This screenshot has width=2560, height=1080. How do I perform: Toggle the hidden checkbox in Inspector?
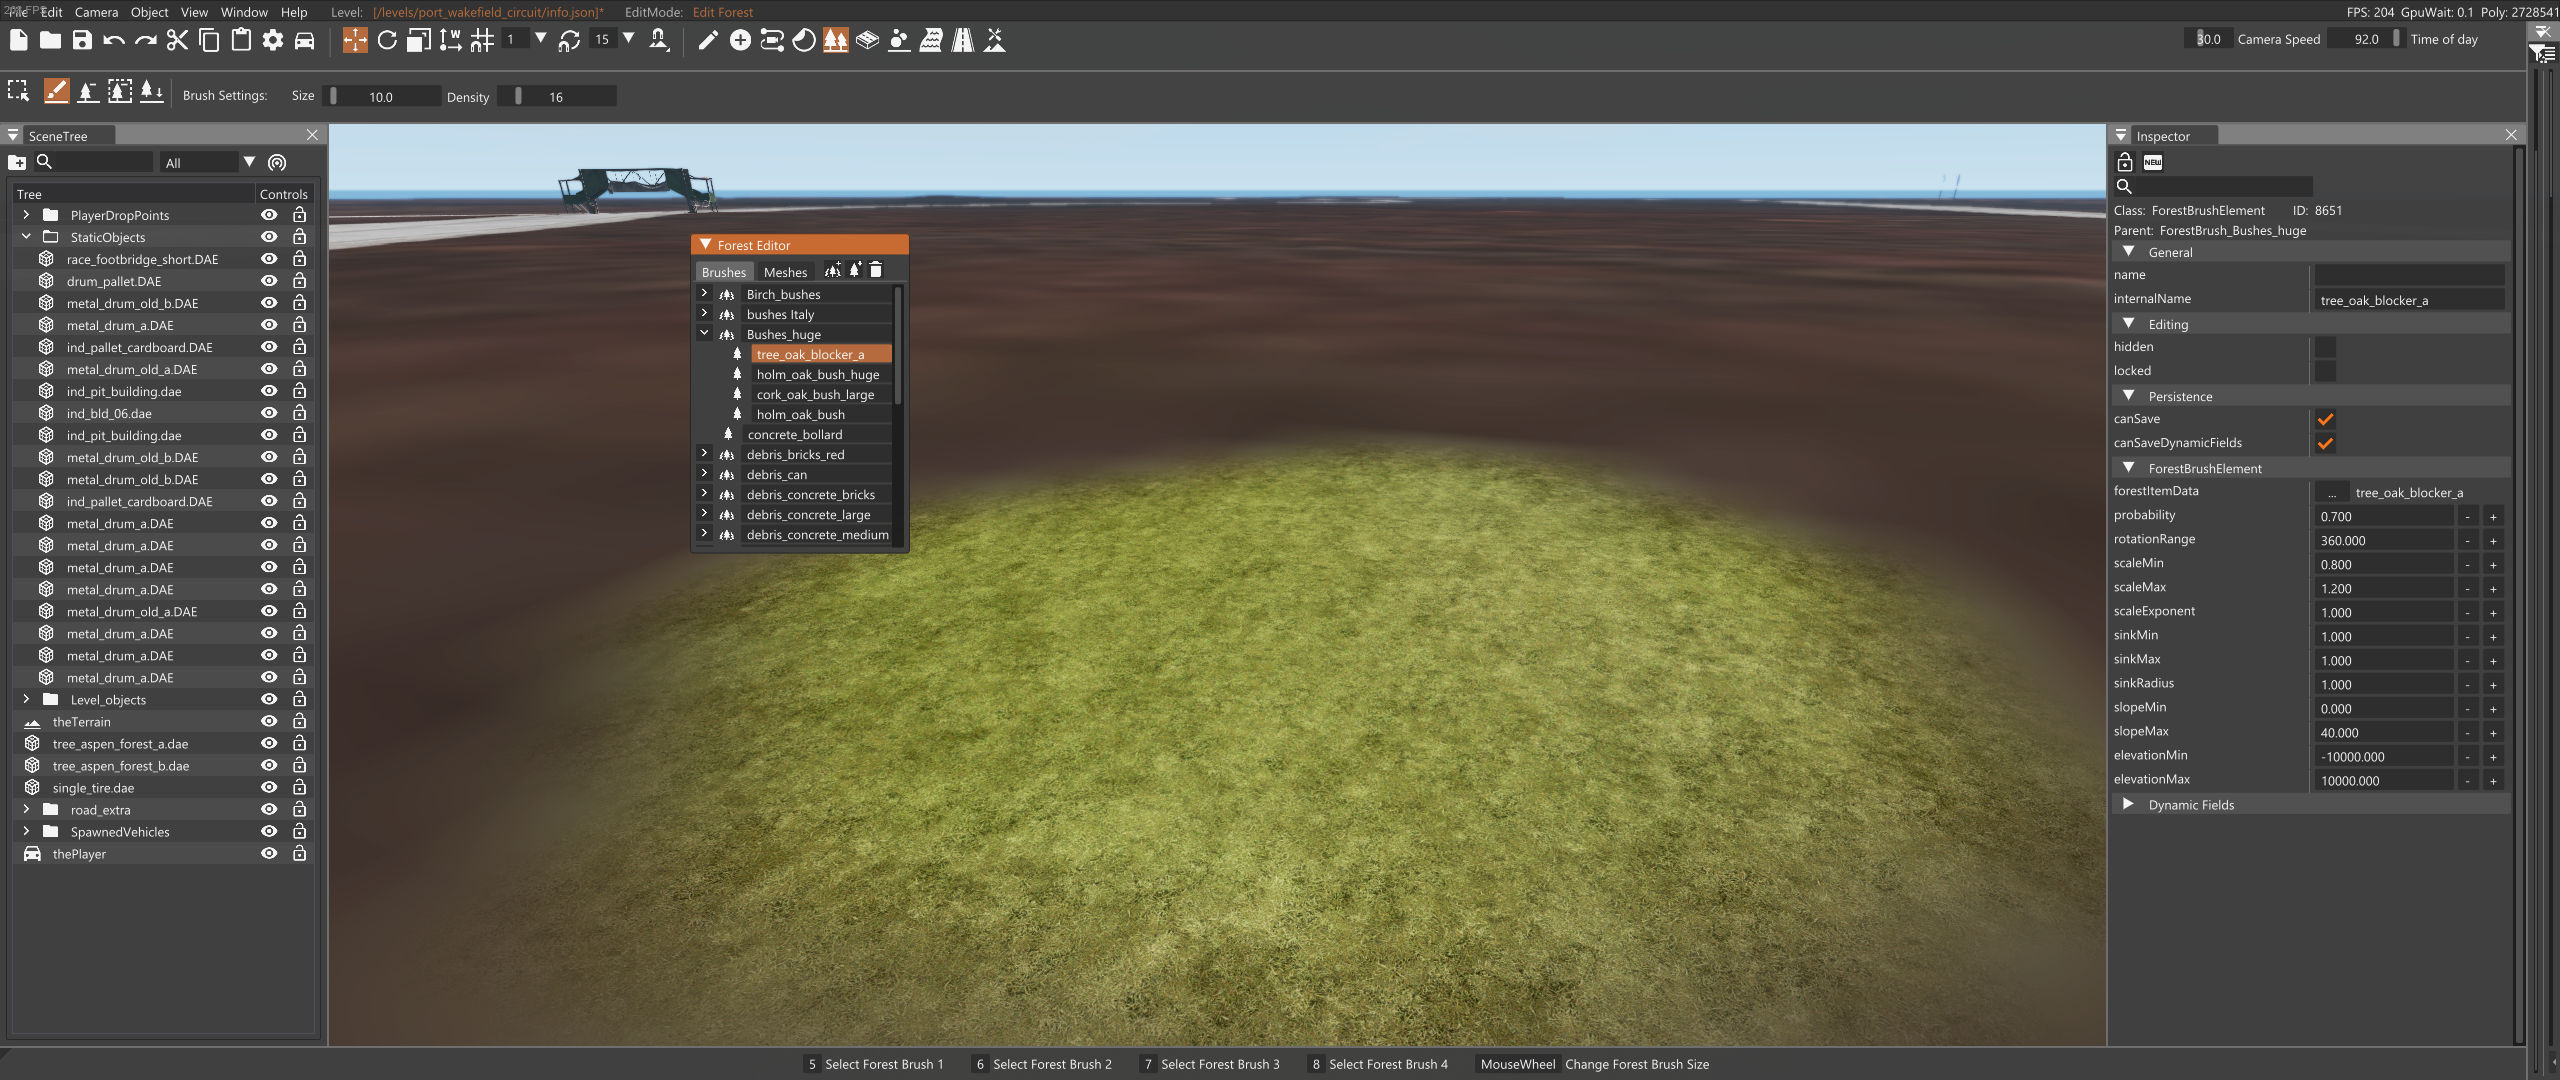click(x=2325, y=347)
